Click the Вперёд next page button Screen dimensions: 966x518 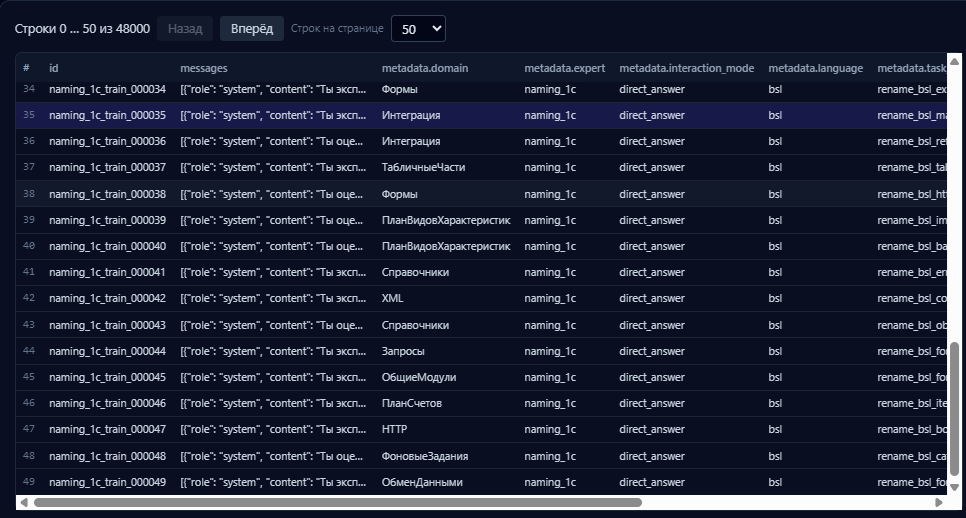251,29
